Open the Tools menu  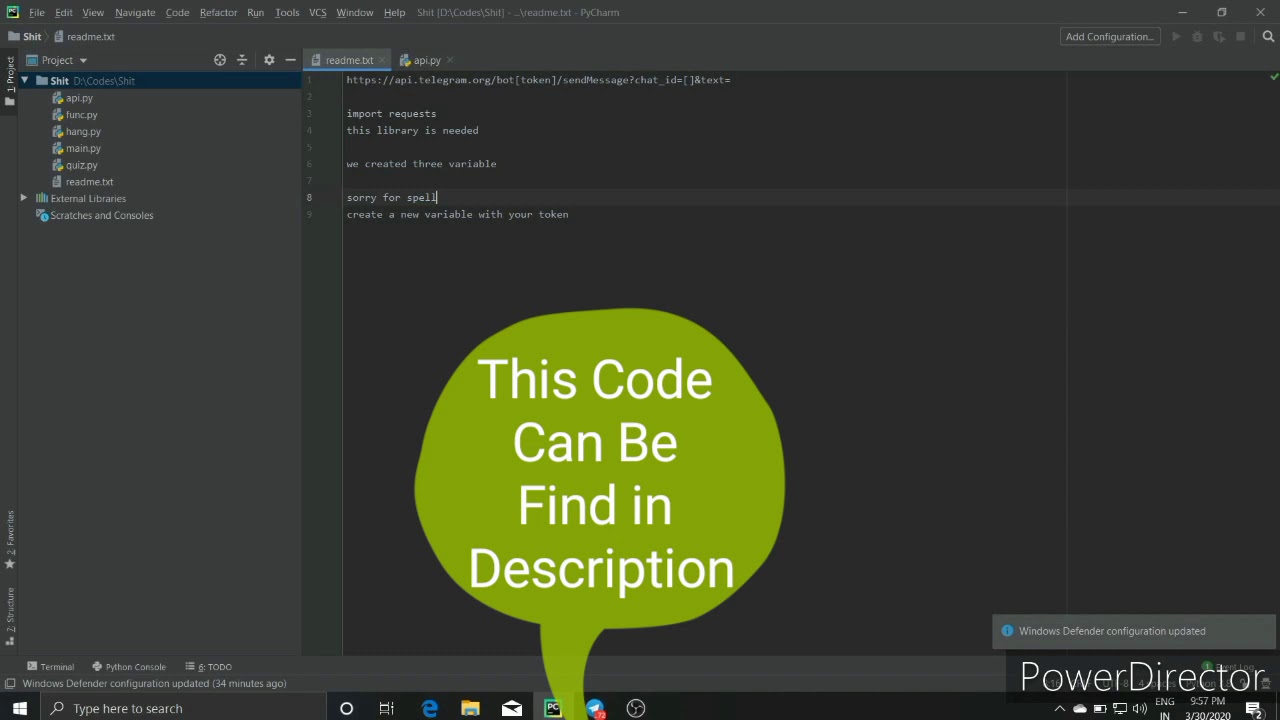pyautogui.click(x=287, y=12)
